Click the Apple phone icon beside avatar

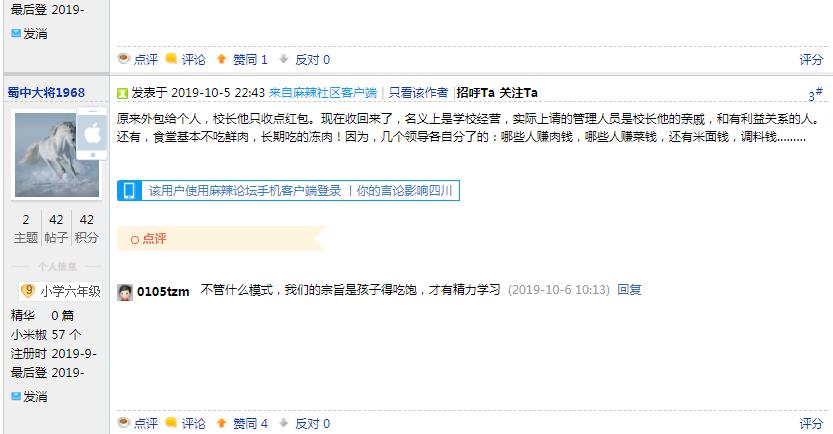92,133
